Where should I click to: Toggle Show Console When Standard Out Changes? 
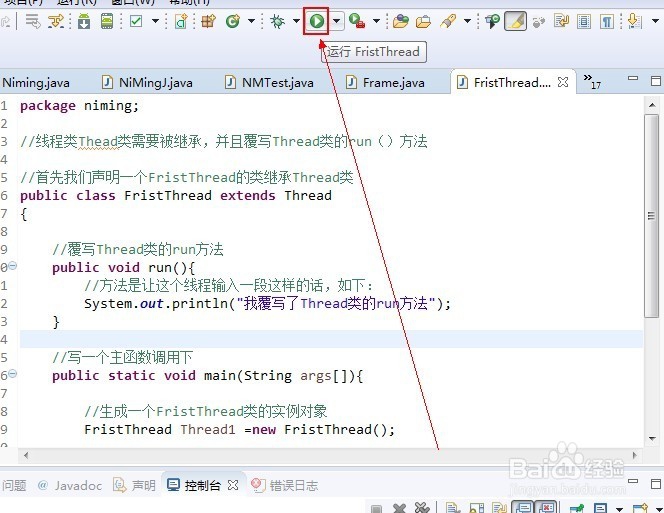point(522,507)
